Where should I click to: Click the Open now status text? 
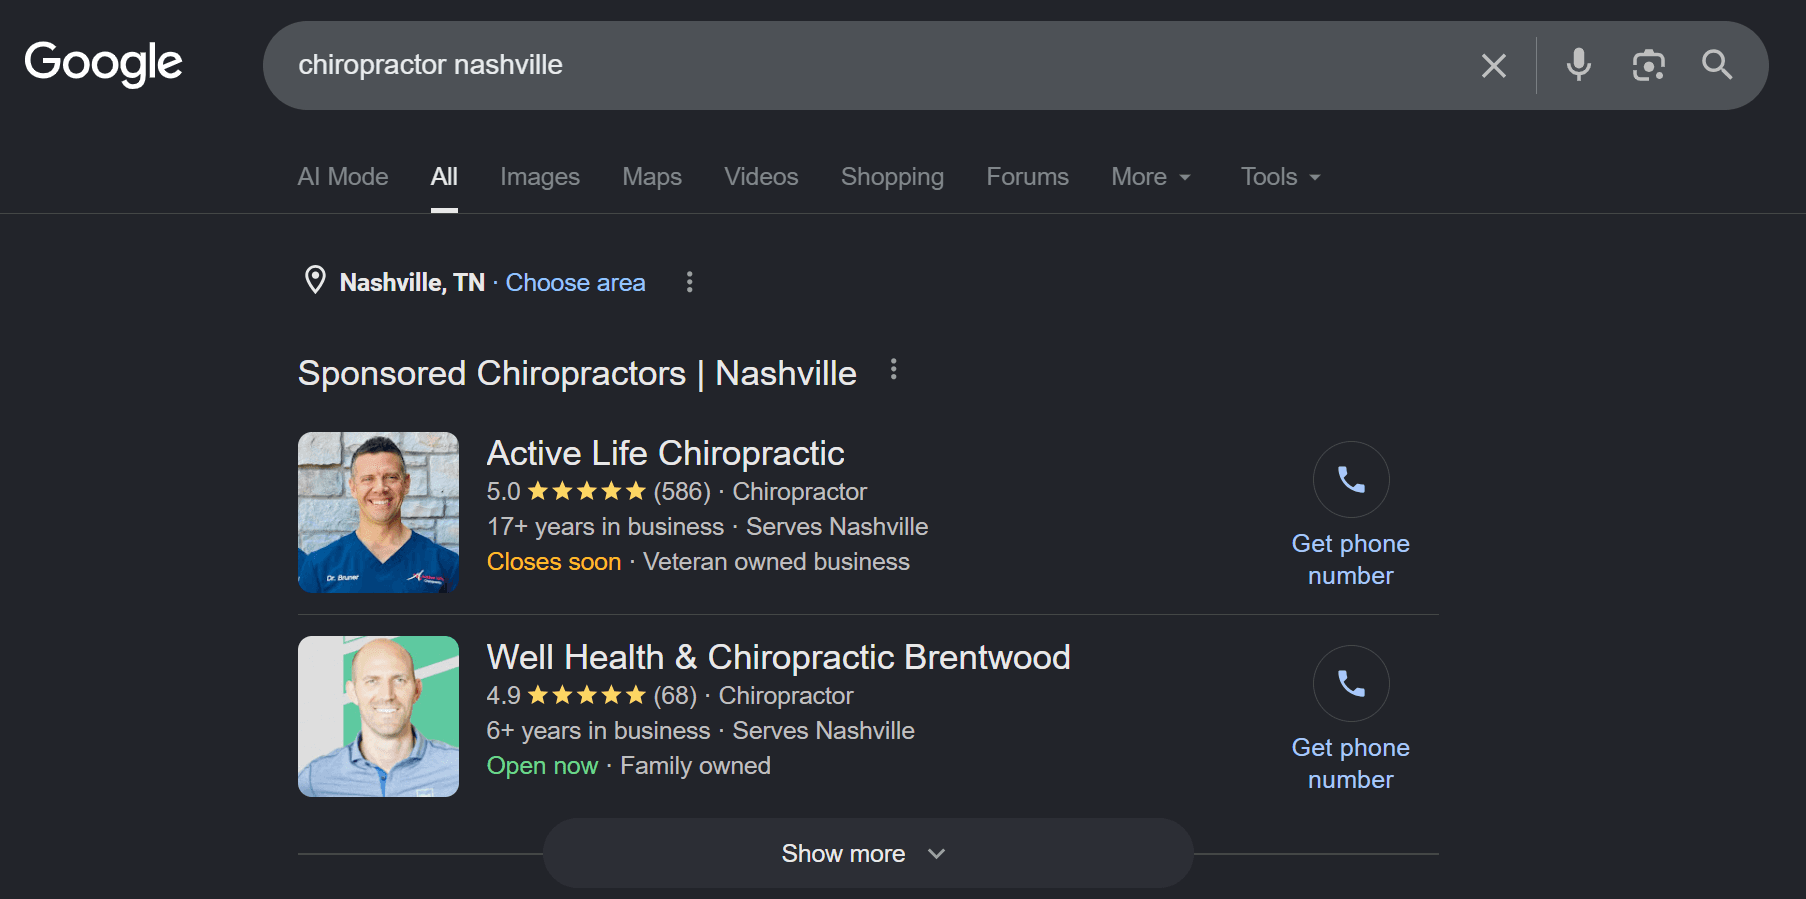tap(542, 766)
